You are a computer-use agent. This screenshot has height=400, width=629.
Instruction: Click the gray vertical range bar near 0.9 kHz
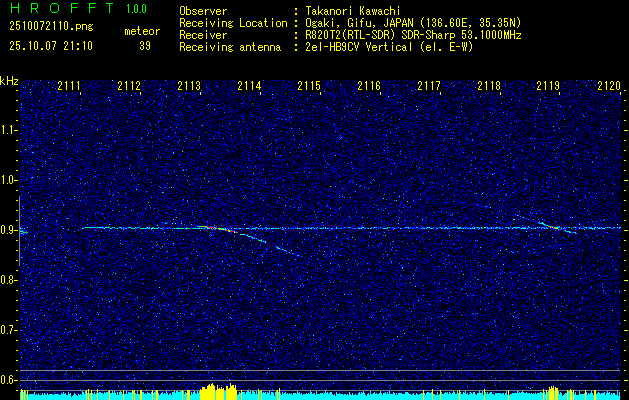pos(19,231)
